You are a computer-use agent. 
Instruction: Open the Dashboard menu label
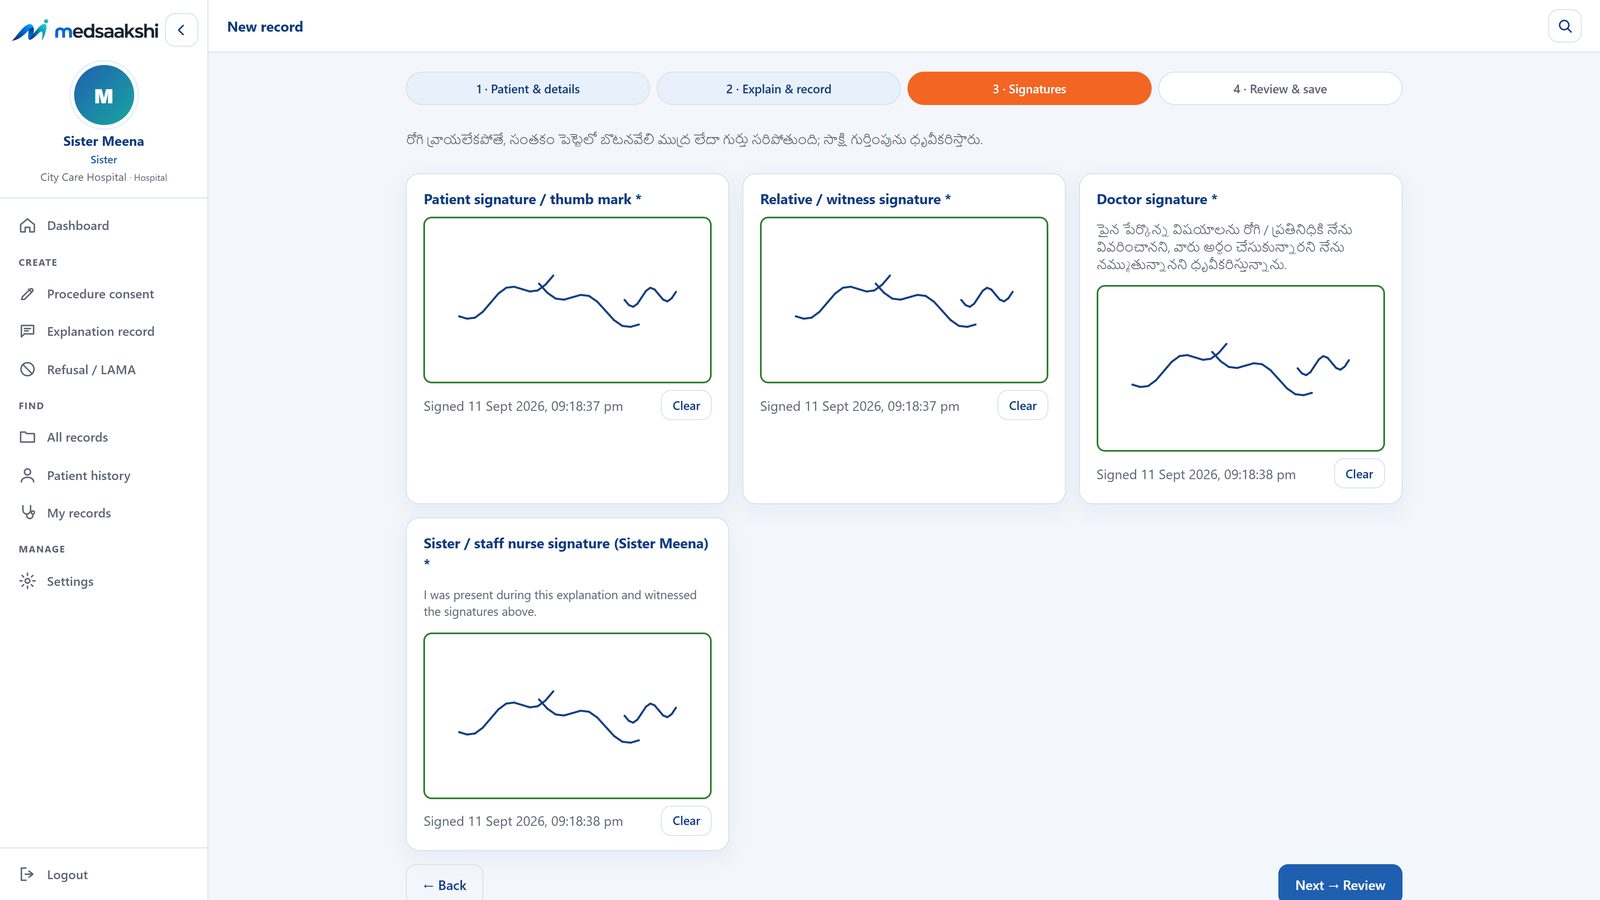pyautogui.click(x=78, y=226)
